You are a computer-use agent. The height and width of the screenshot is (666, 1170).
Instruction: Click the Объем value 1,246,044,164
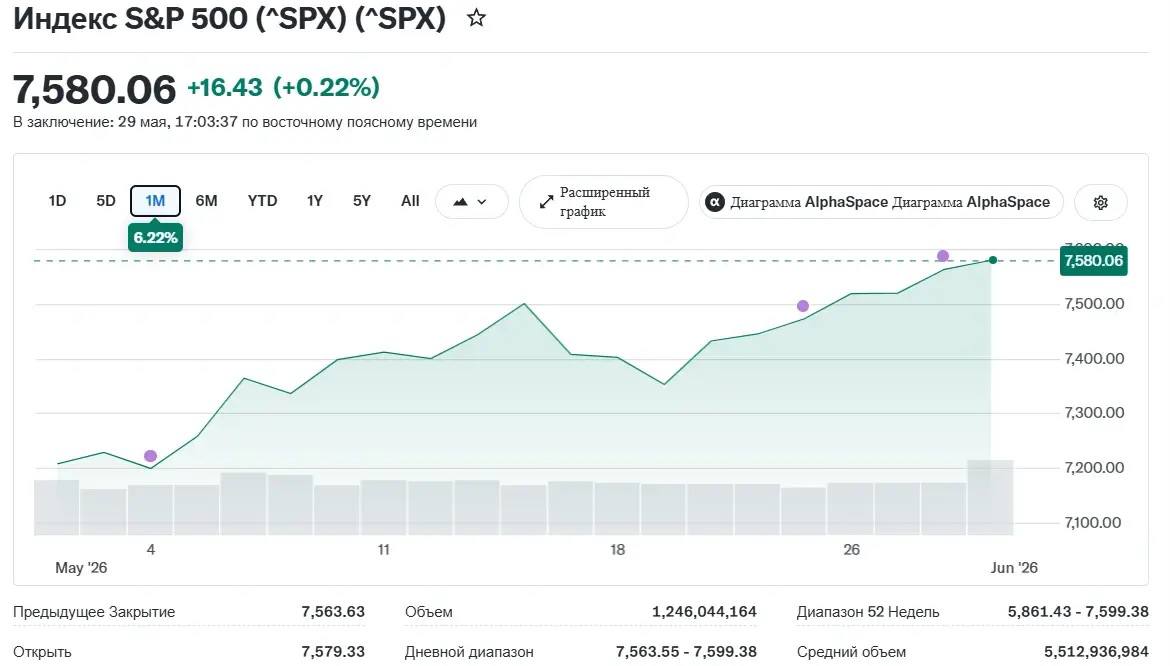[x=704, y=612]
